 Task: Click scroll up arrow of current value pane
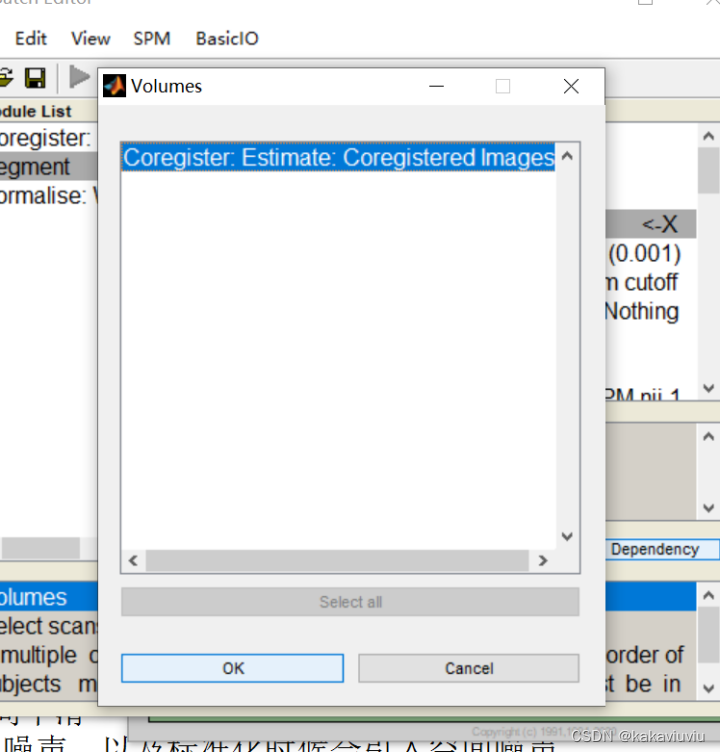[708, 436]
